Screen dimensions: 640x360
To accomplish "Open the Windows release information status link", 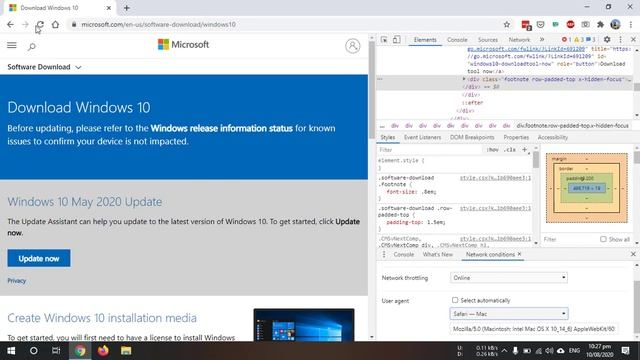I will pyautogui.click(x=222, y=128).
